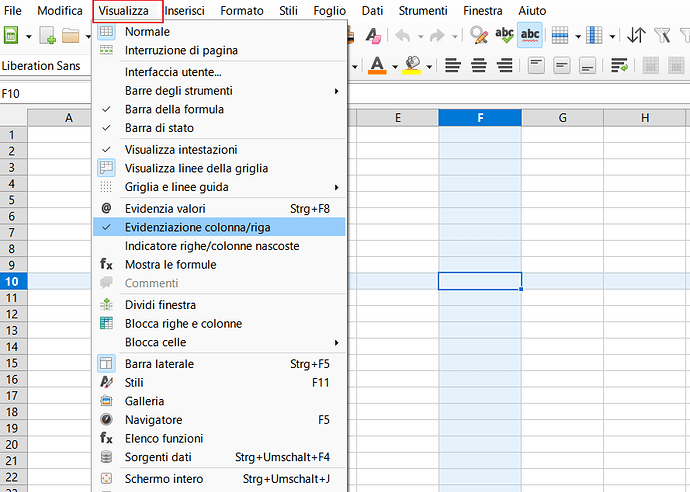The height and width of the screenshot is (492, 690).
Task: Open the Navigatore from the menu
Action: coord(153,420)
